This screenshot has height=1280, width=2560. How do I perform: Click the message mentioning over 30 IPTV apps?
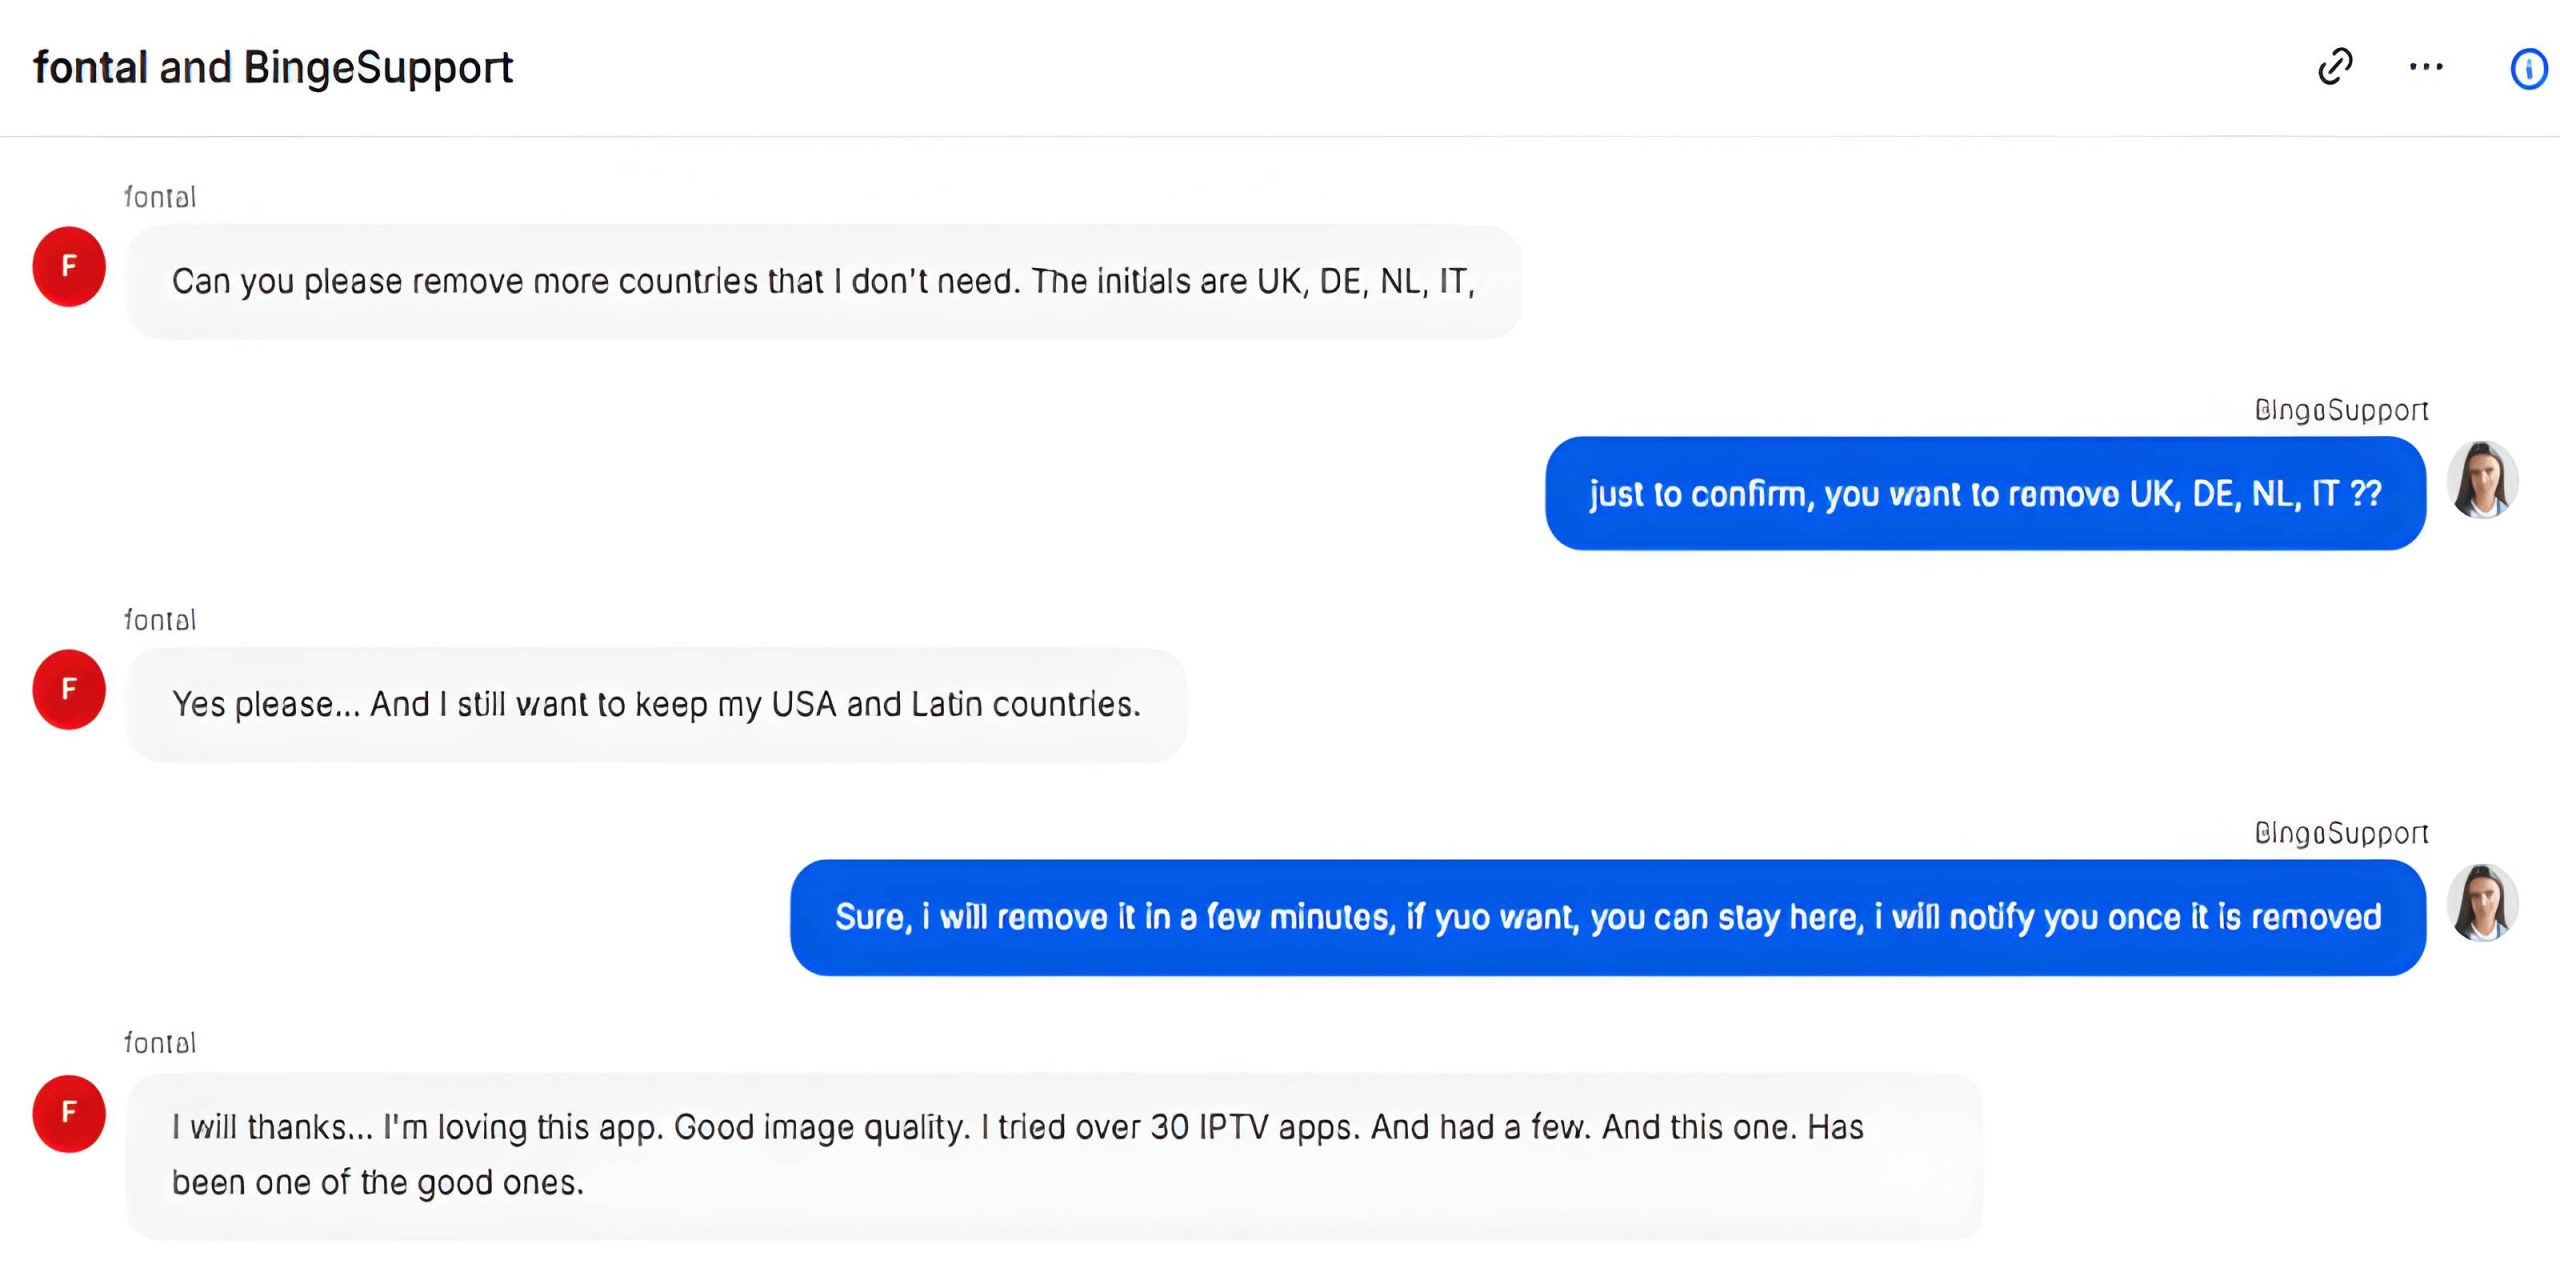(x=1017, y=1128)
